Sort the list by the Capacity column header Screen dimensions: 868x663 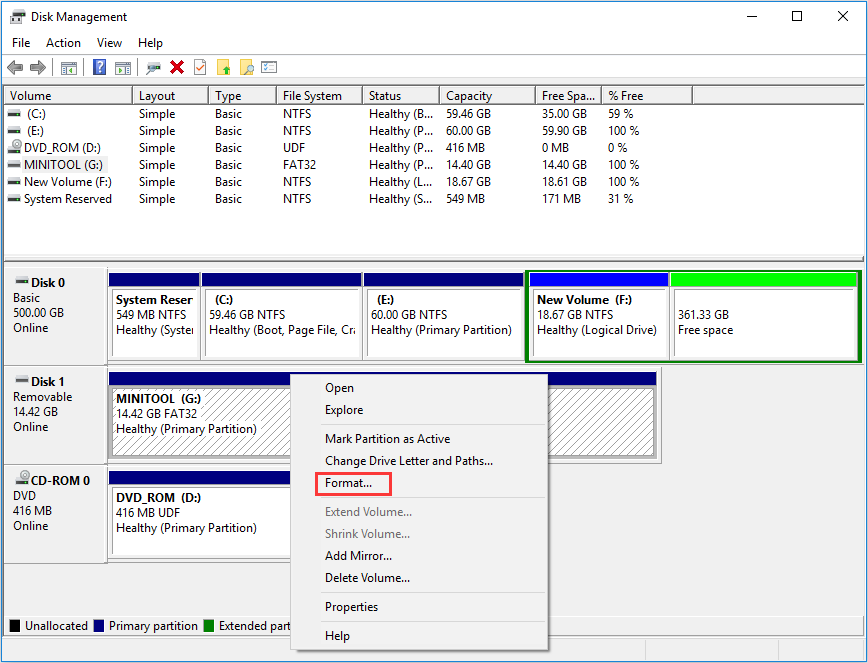tap(469, 96)
